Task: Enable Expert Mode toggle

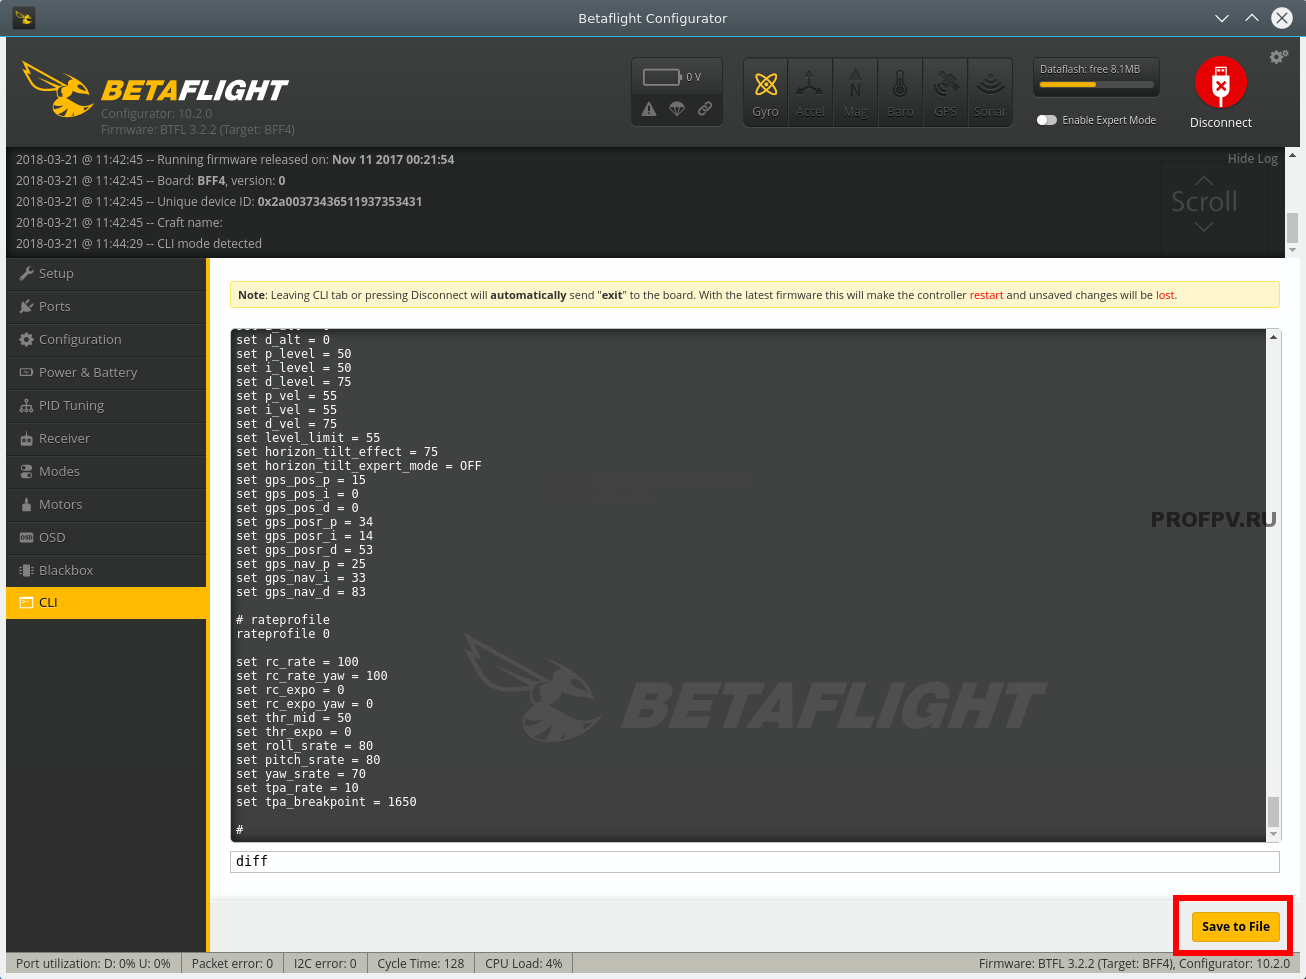Action: coord(1047,120)
